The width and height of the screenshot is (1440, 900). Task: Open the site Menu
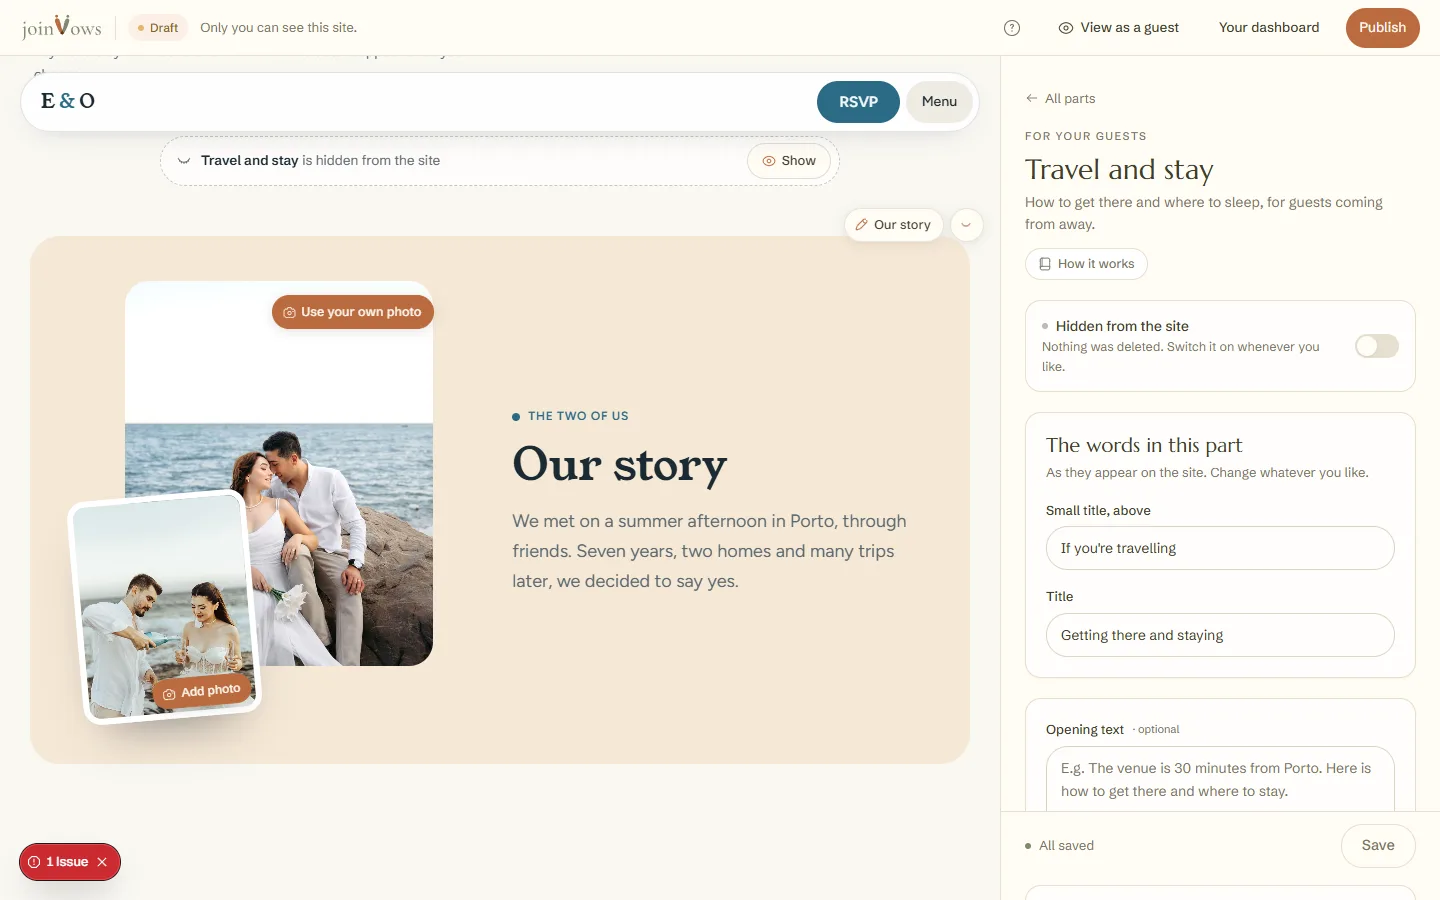(x=939, y=102)
